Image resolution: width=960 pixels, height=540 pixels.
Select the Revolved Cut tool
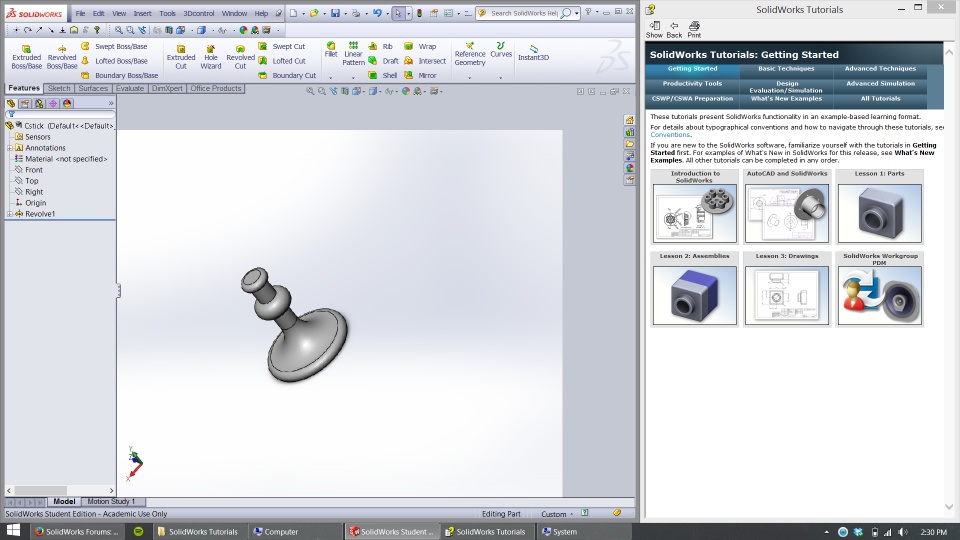tap(240, 57)
